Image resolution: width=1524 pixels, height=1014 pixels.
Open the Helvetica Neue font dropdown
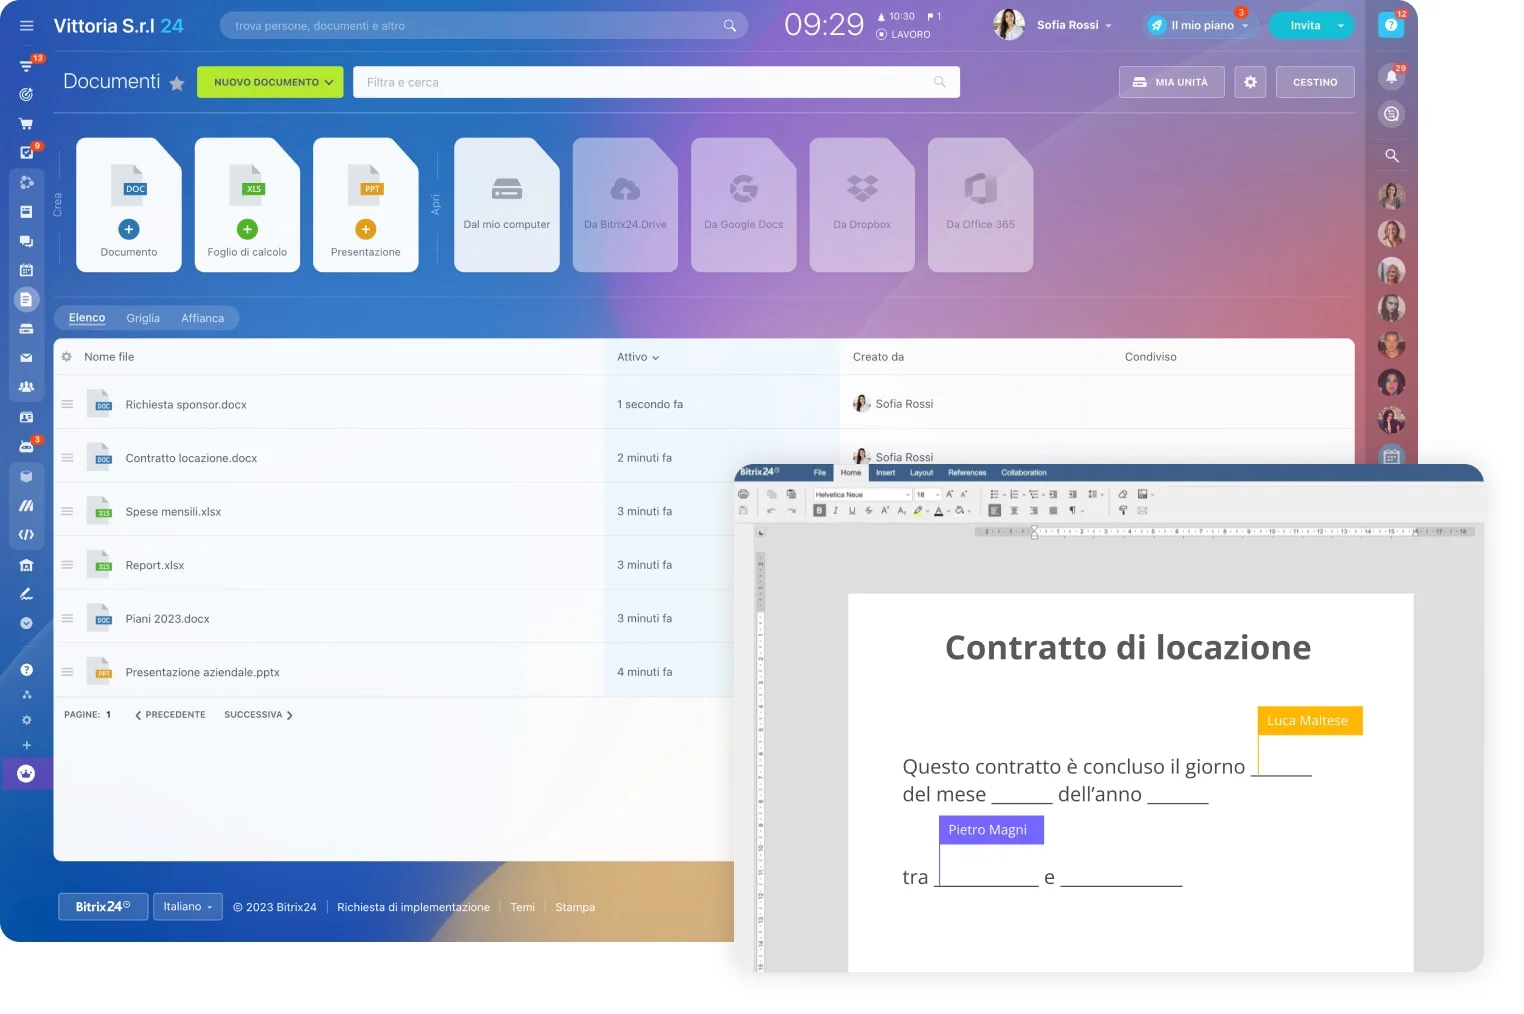861,494
